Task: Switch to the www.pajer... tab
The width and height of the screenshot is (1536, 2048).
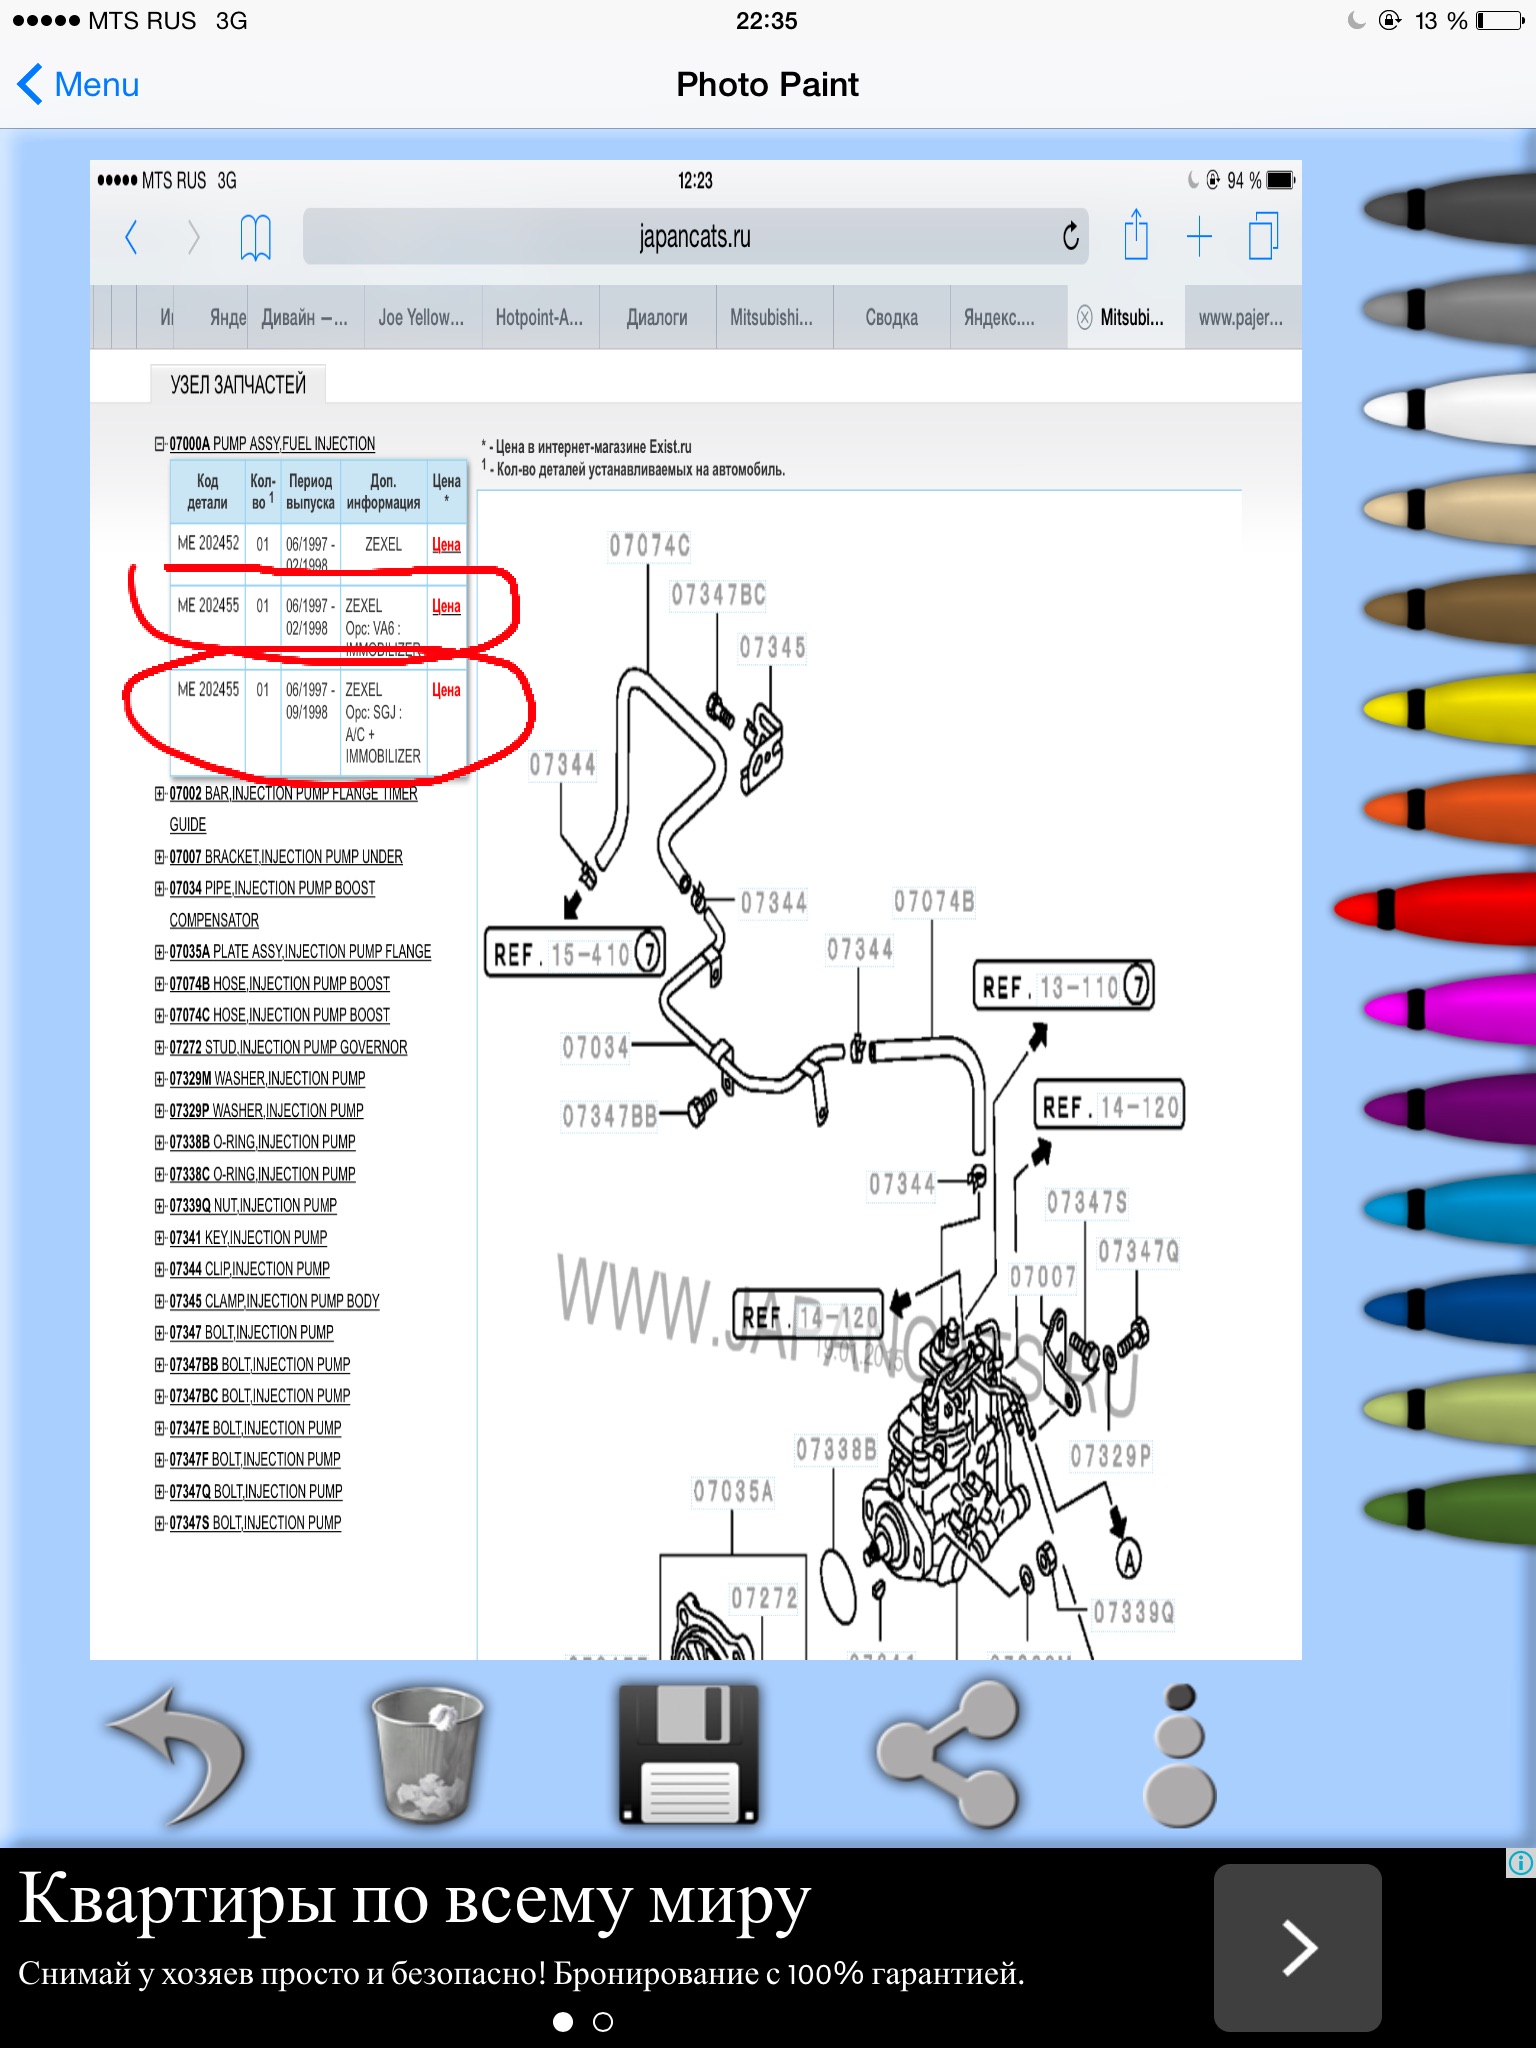Action: [1242, 317]
